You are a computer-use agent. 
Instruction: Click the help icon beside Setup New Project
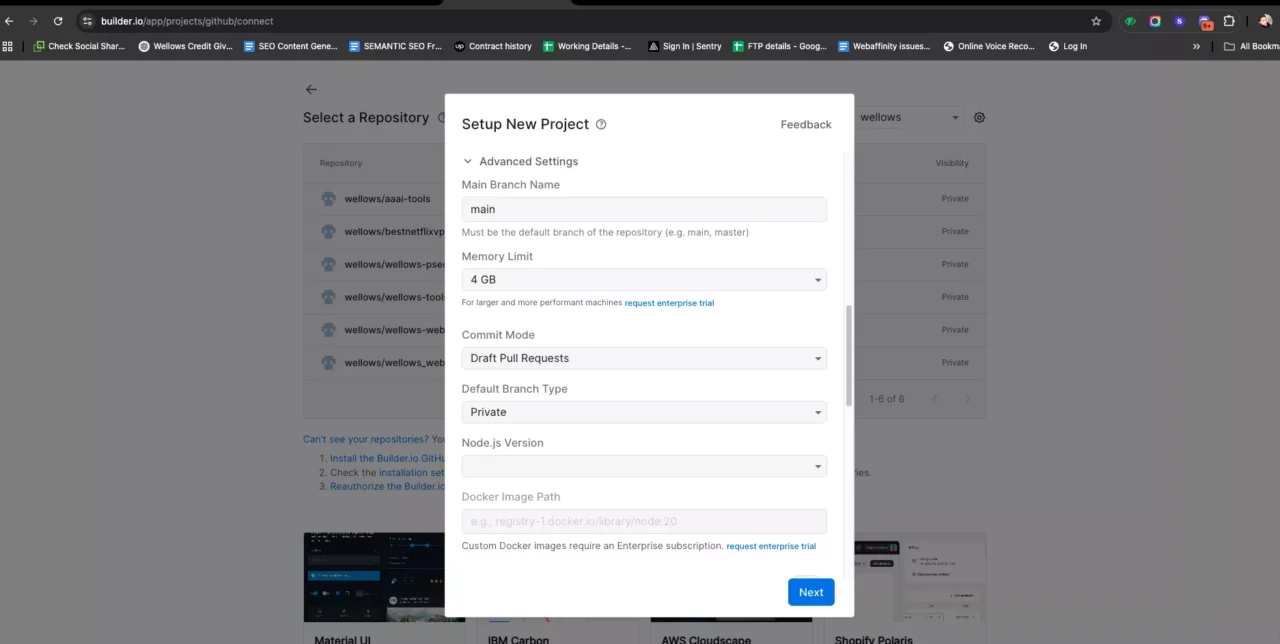[601, 125]
